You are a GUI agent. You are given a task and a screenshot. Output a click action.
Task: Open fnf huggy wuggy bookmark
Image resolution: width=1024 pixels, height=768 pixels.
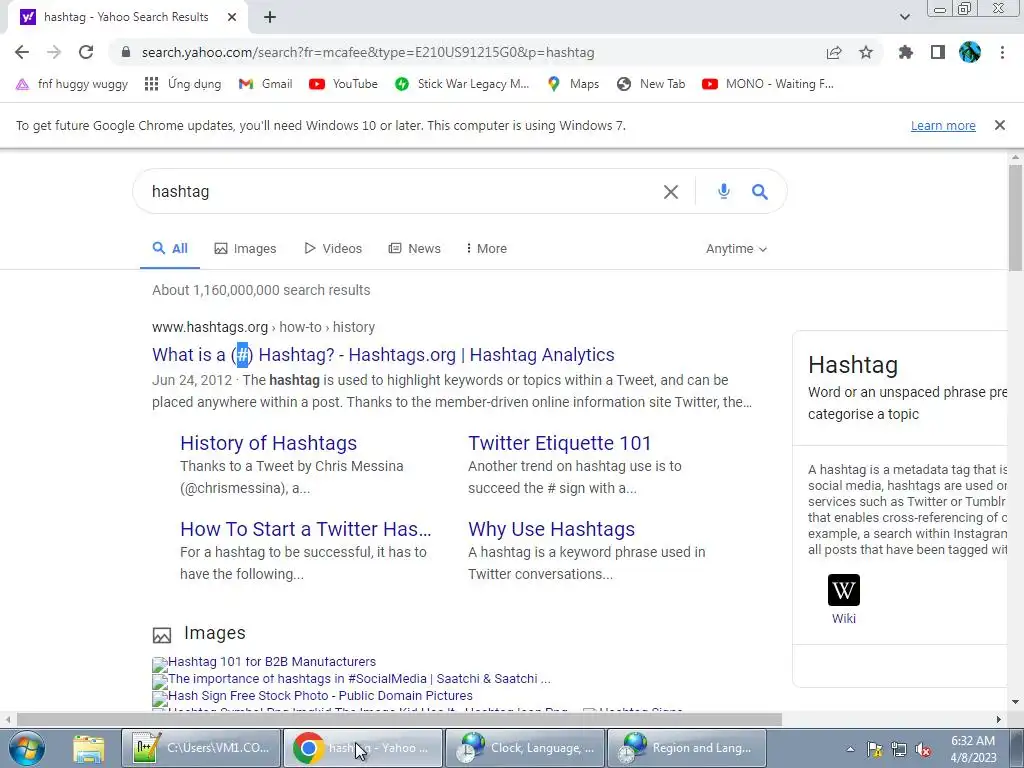(x=72, y=84)
